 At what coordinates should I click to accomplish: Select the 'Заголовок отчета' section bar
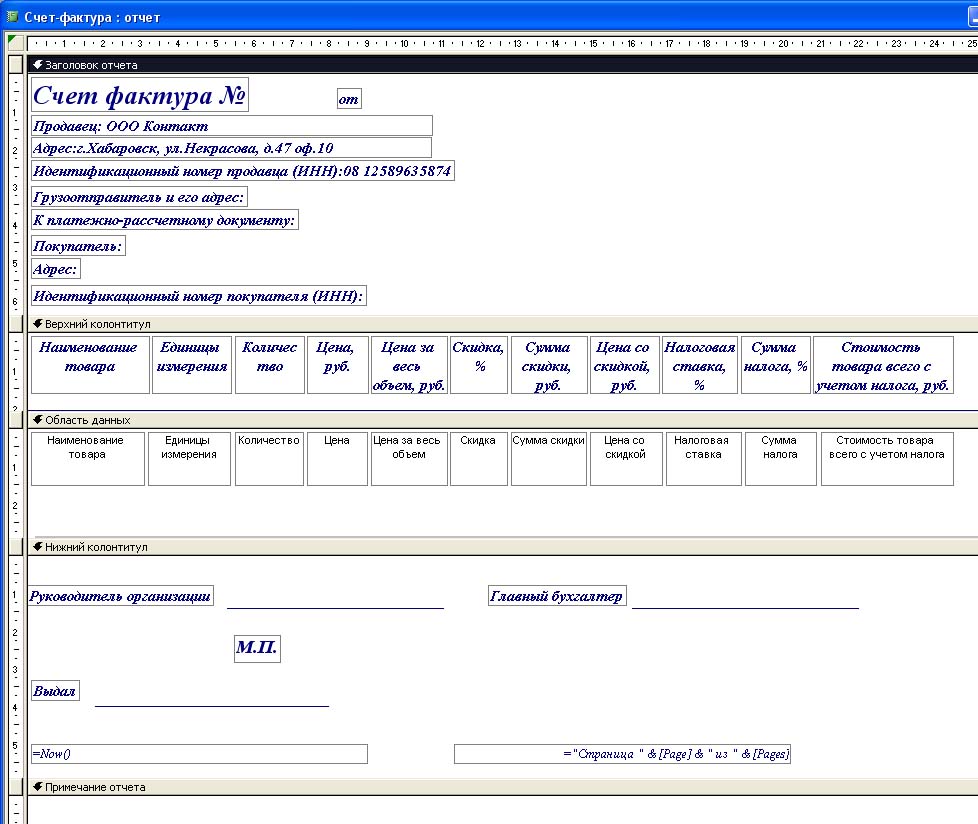(503, 64)
